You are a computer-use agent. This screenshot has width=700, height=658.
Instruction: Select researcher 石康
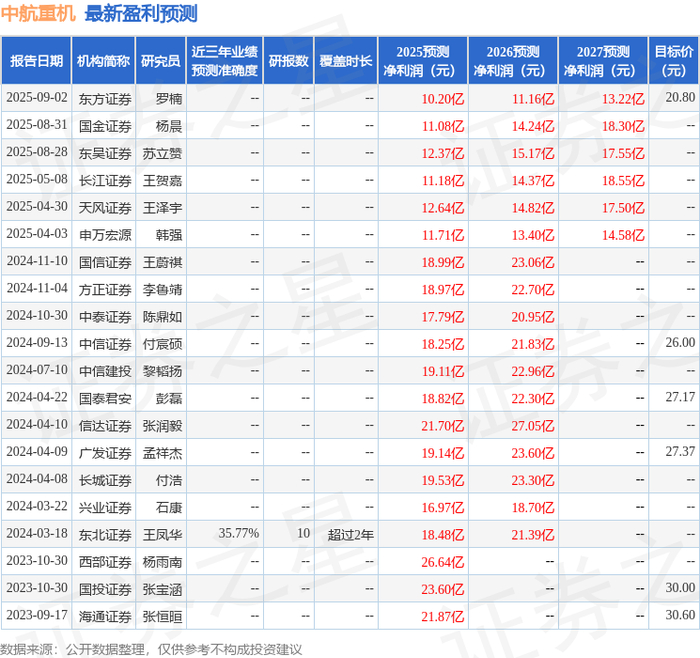[169, 507]
